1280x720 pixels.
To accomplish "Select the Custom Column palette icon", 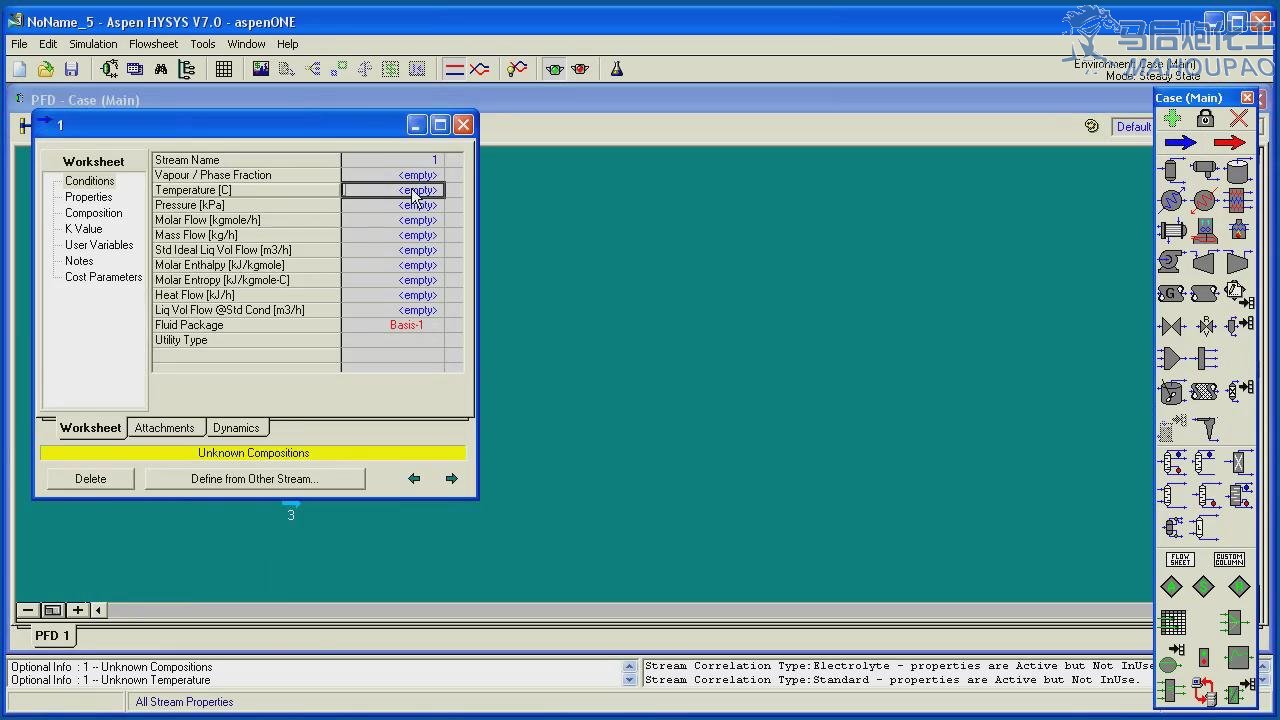I will click(1229, 559).
